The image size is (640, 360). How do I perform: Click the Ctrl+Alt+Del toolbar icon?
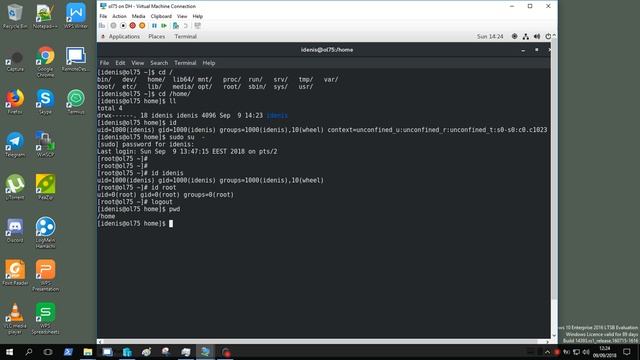pyautogui.click(x=102, y=26)
